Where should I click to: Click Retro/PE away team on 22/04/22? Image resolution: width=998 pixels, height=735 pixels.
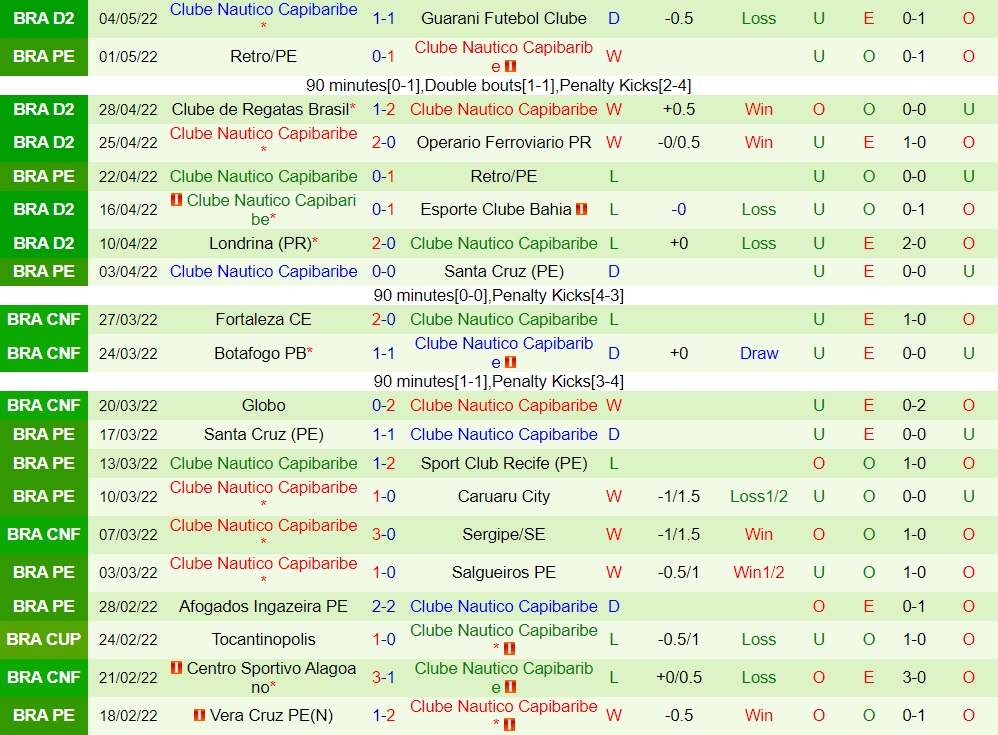[x=503, y=176]
